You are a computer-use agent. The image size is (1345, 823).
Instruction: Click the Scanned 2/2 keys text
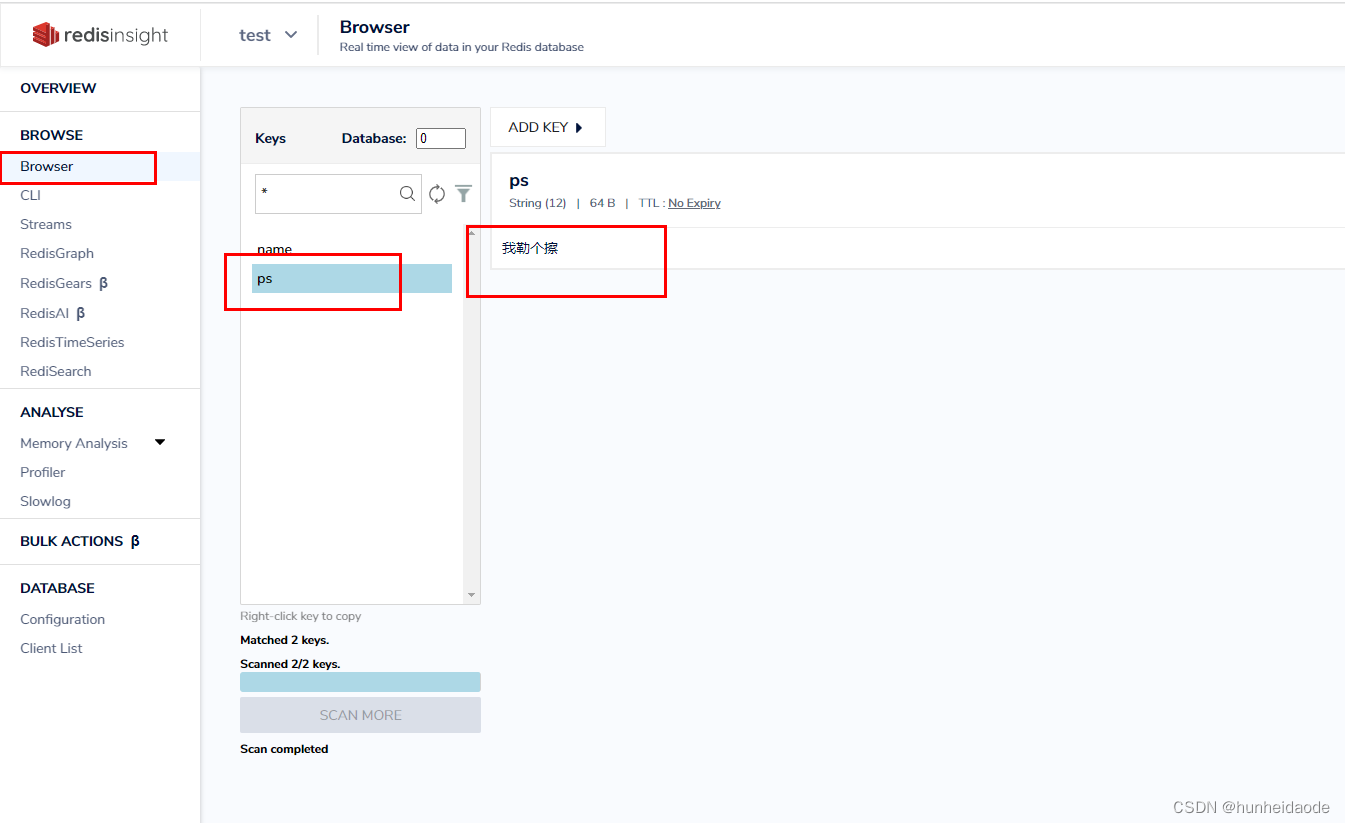tap(290, 664)
